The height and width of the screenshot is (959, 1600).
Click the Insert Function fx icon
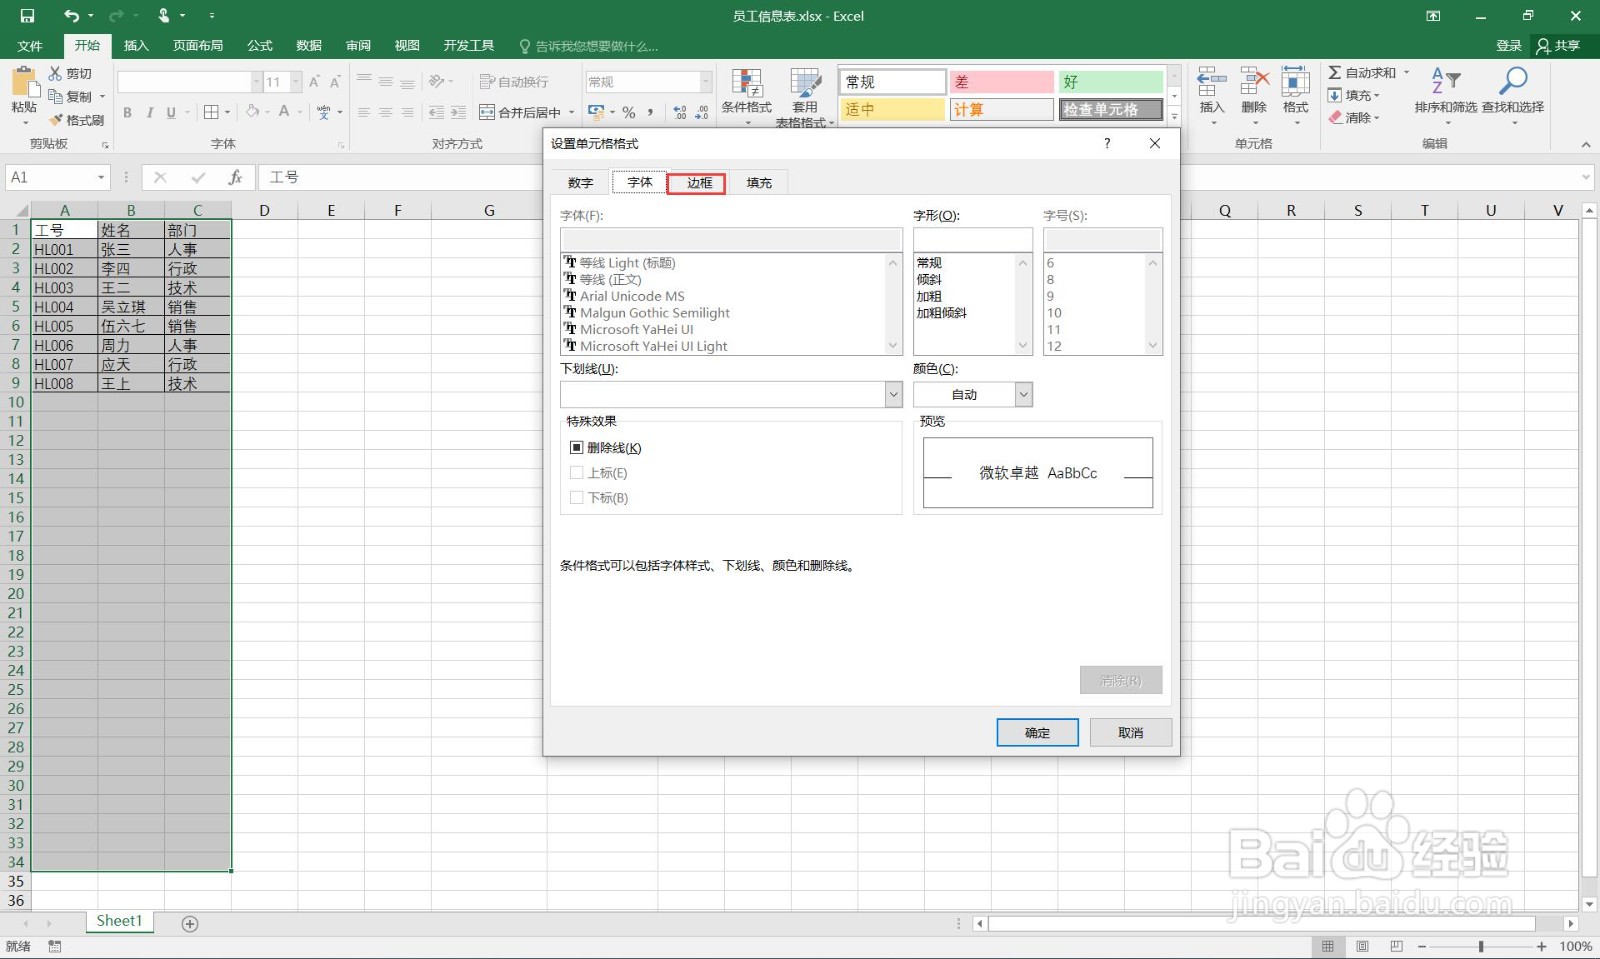tap(235, 177)
